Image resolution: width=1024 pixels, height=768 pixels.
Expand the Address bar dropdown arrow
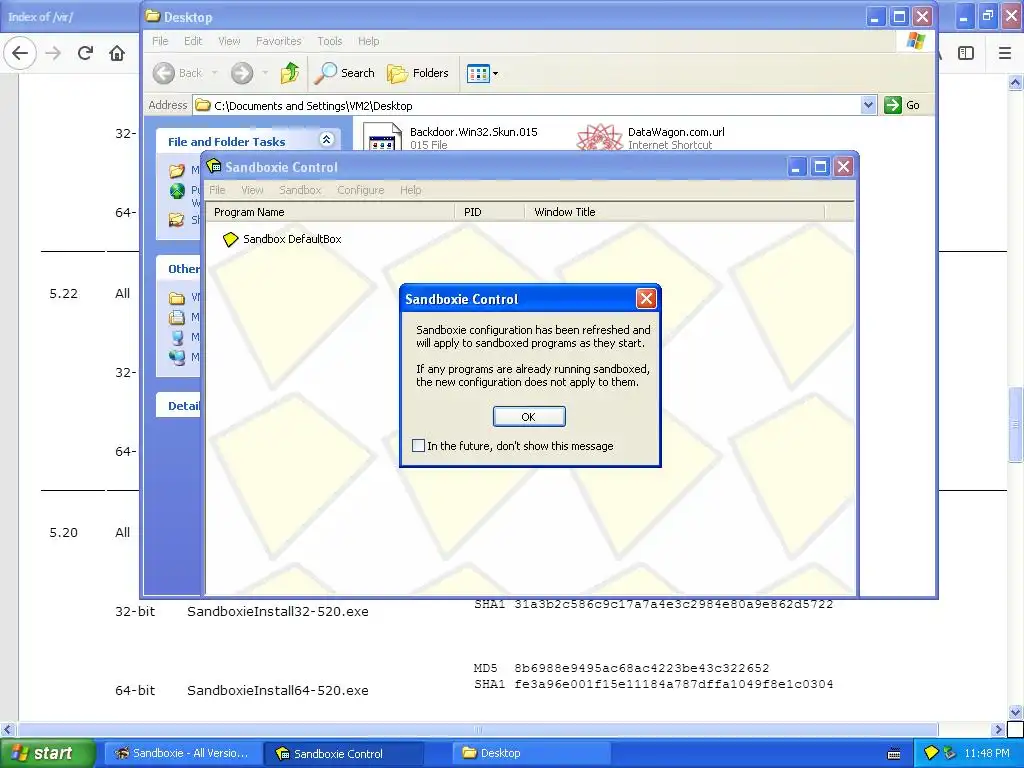point(868,104)
